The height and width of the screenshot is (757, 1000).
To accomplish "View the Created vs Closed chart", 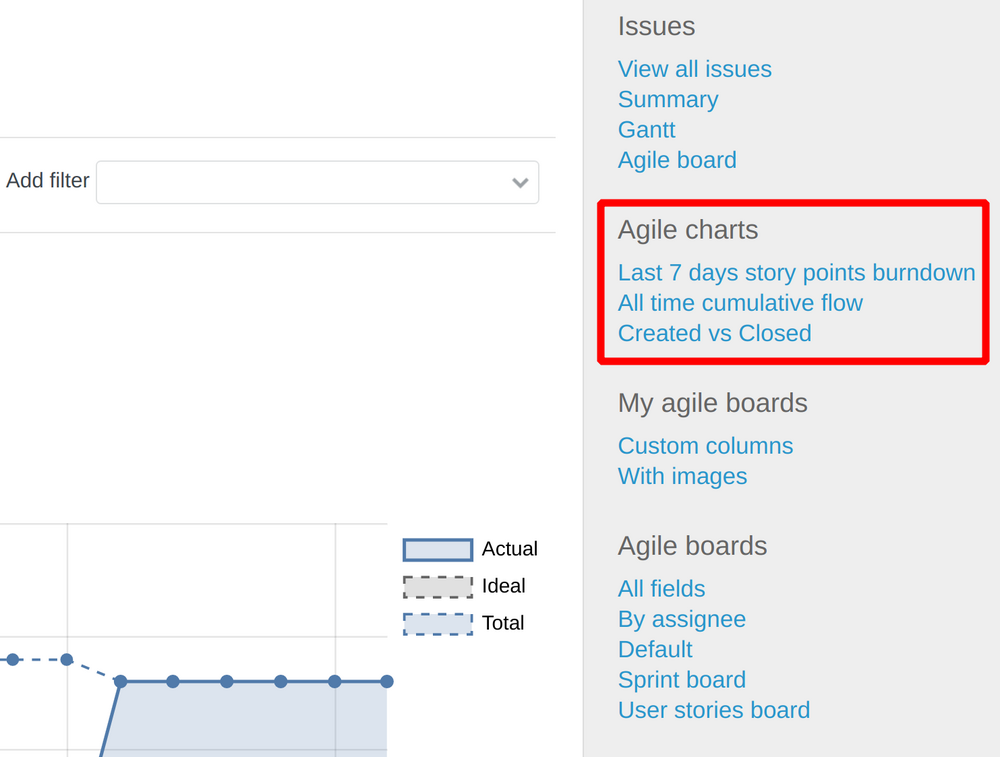I will click(714, 333).
